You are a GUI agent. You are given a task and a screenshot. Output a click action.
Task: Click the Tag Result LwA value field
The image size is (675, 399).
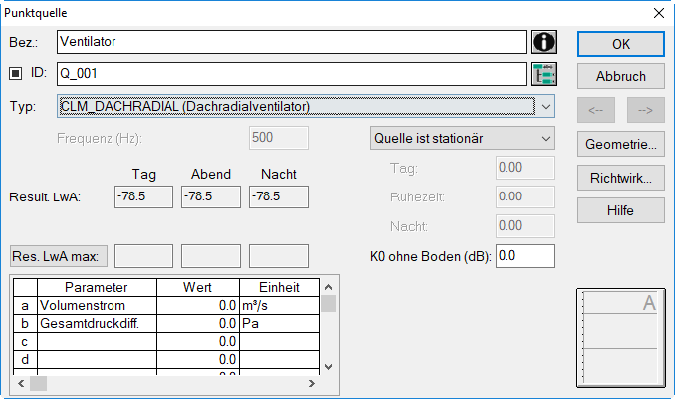point(143,197)
